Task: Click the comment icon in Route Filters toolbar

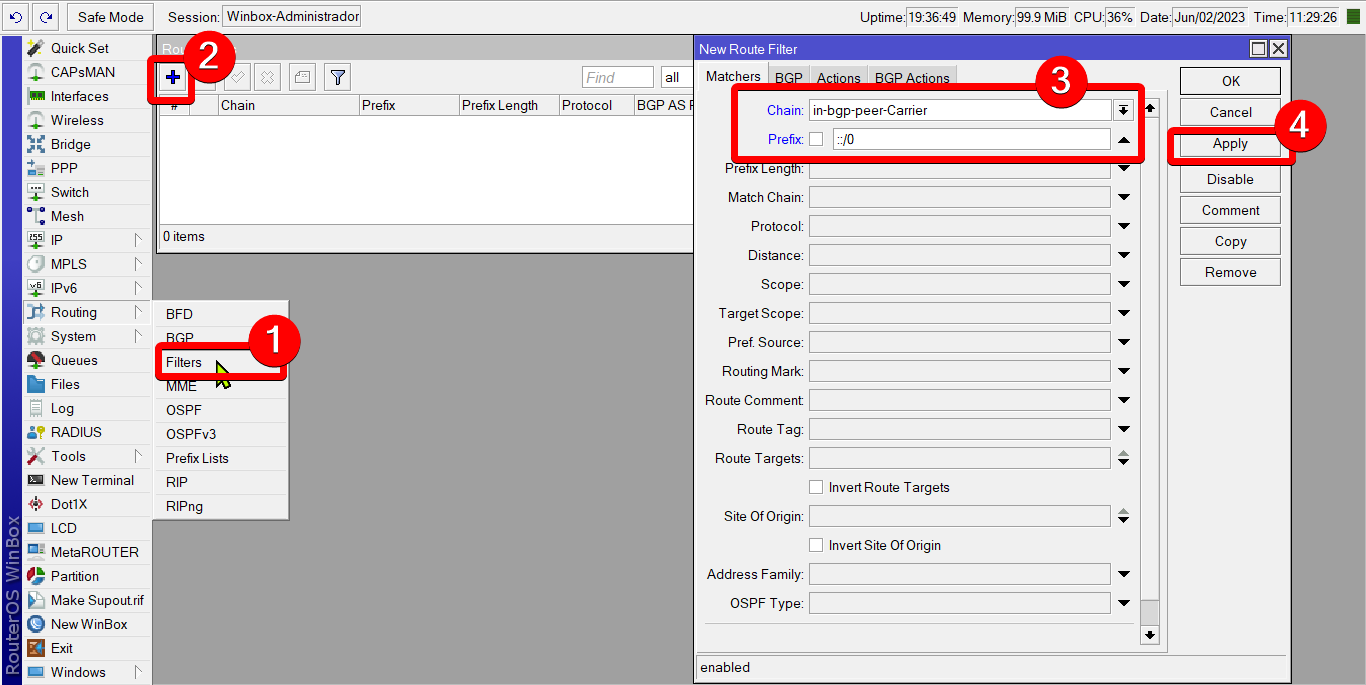Action: tap(303, 78)
